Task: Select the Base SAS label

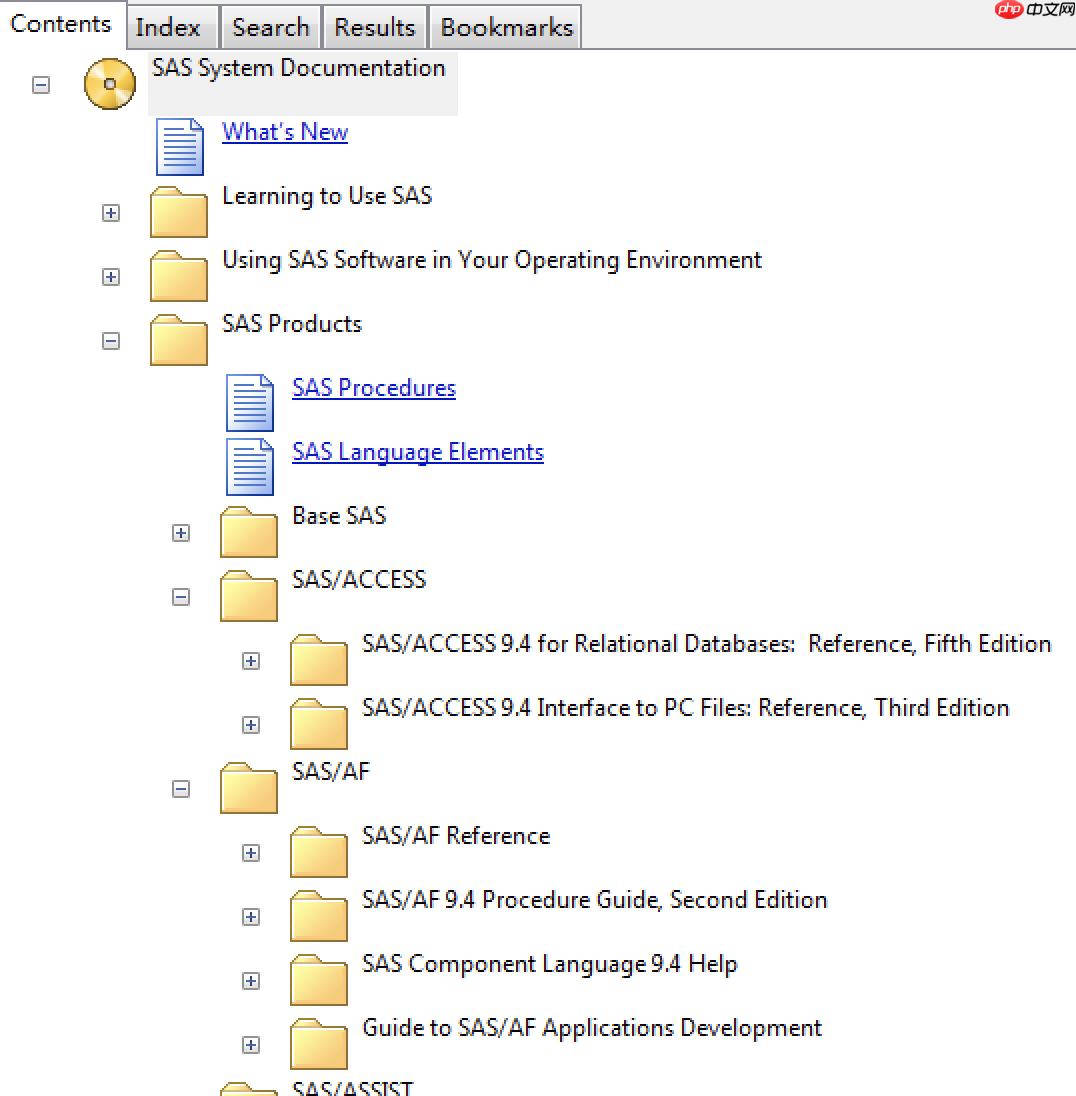Action: click(x=338, y=516)
